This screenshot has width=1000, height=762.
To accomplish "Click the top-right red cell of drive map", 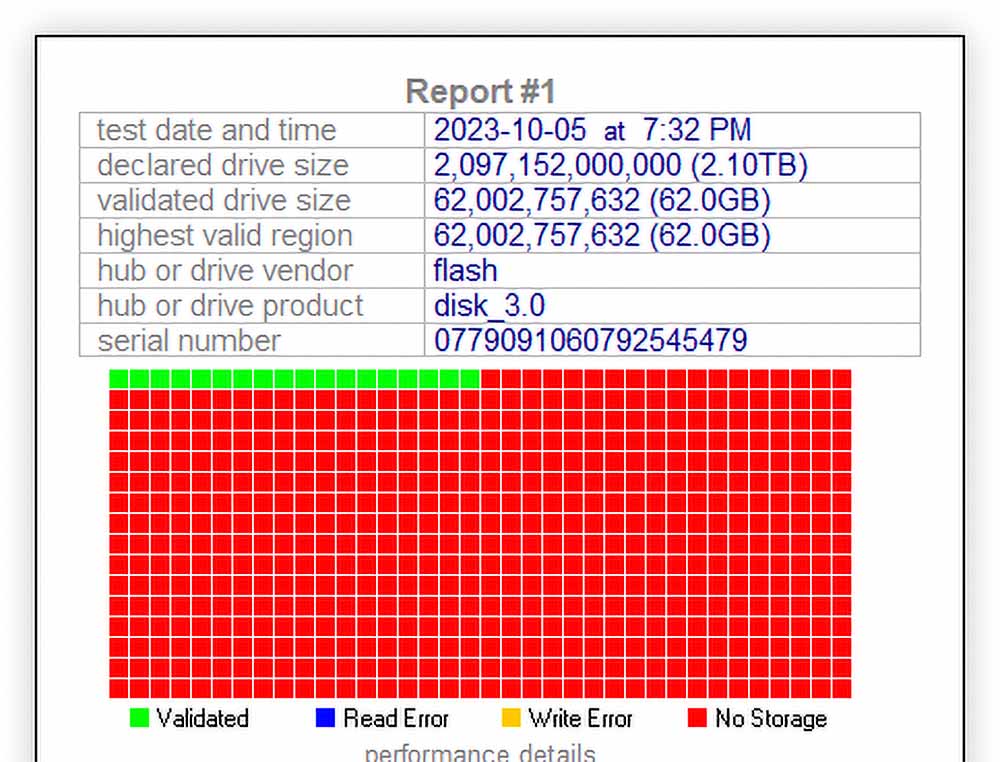I will point(841,378).
